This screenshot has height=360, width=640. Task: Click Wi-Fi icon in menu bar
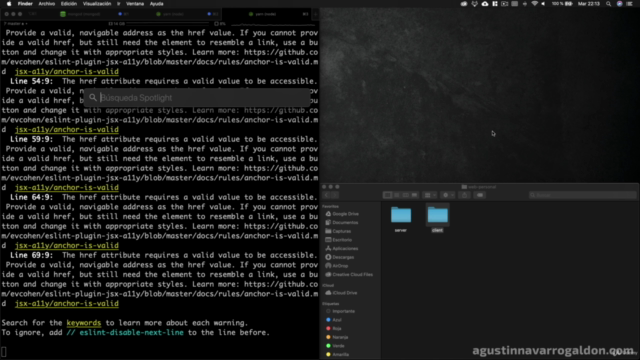pos(534,4)
